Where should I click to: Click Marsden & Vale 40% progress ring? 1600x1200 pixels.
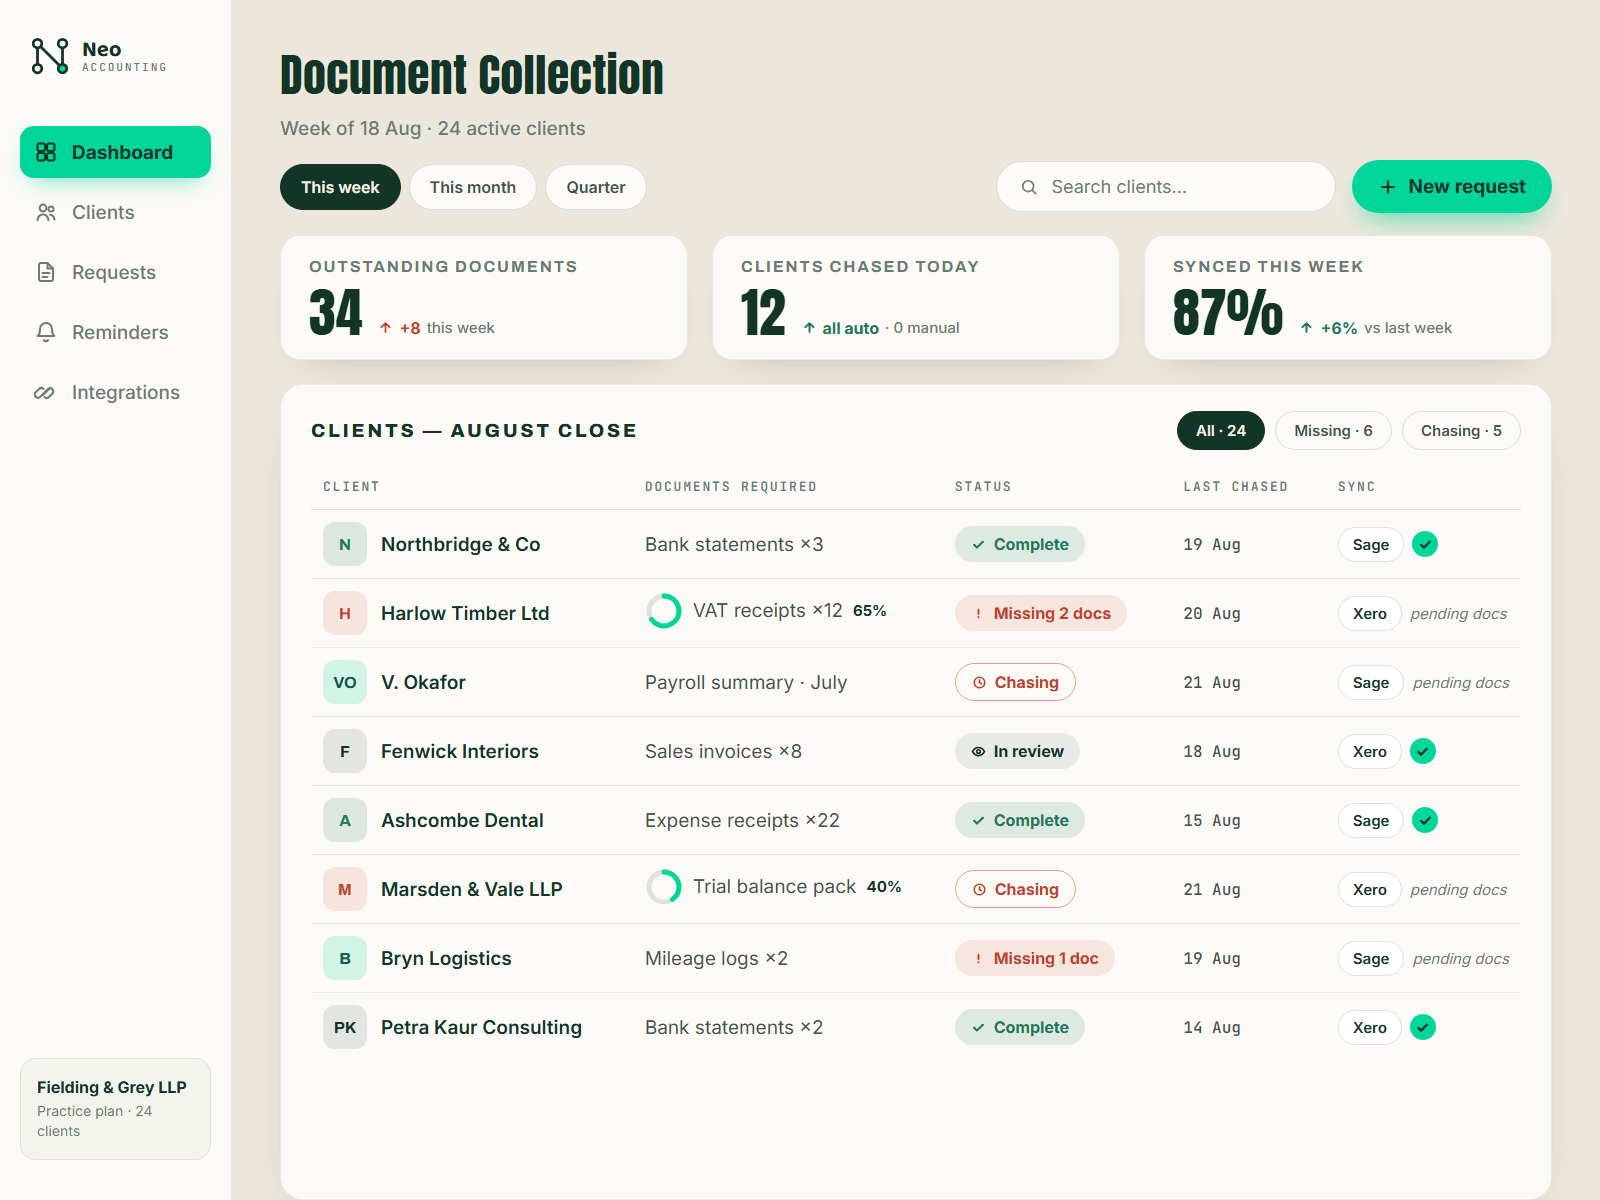[664, 887]
